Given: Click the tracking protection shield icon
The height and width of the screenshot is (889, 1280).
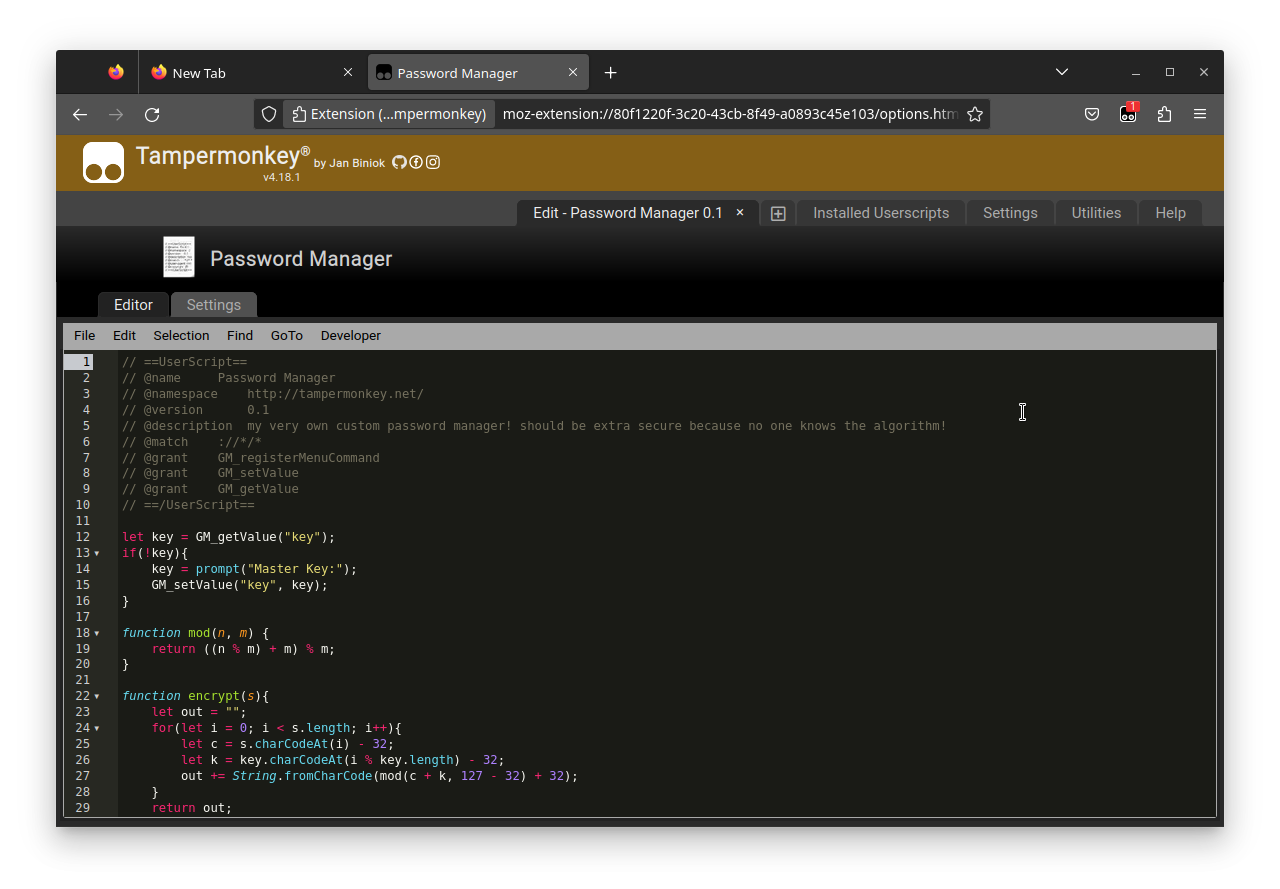Looking at the screenshot, I should tap(268, 114).
